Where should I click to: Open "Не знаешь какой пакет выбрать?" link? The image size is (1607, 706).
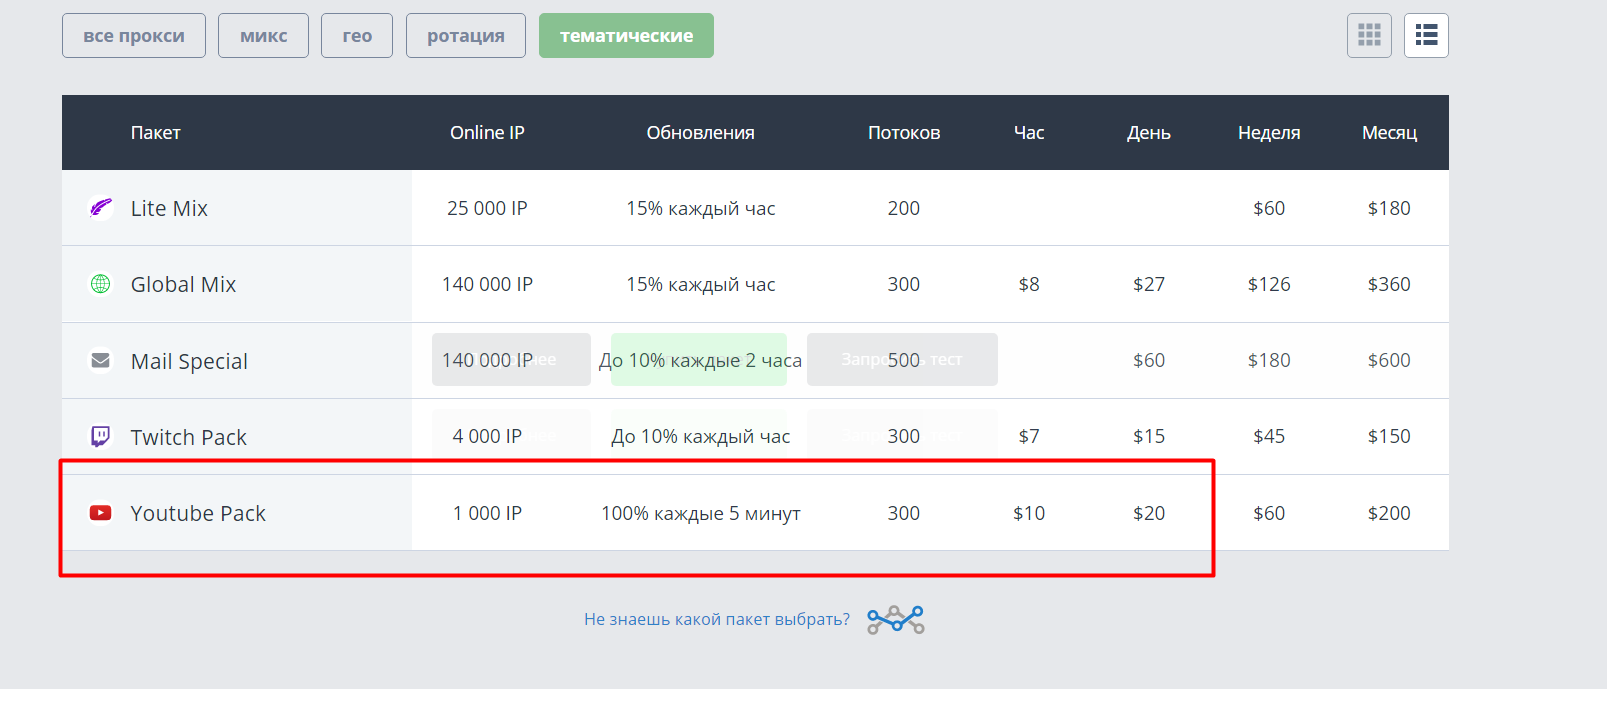(716, 620)
